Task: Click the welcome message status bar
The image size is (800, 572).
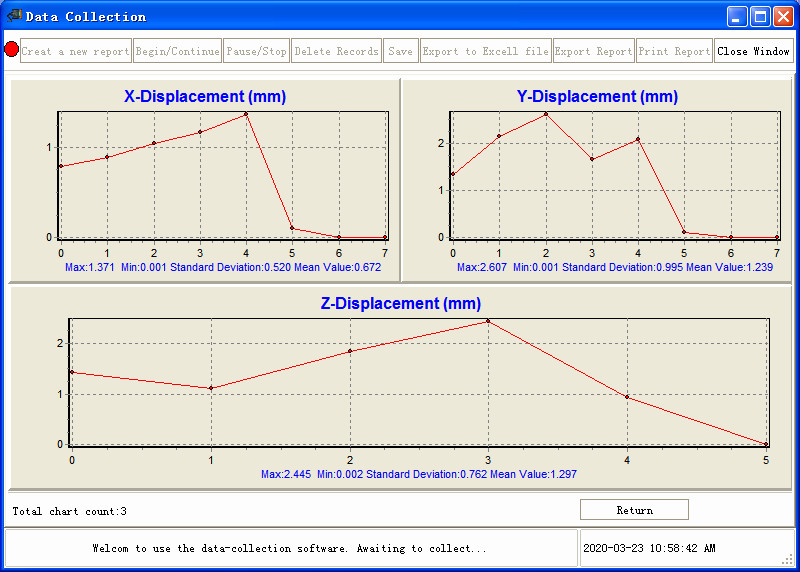Action: tap(290, 548)
